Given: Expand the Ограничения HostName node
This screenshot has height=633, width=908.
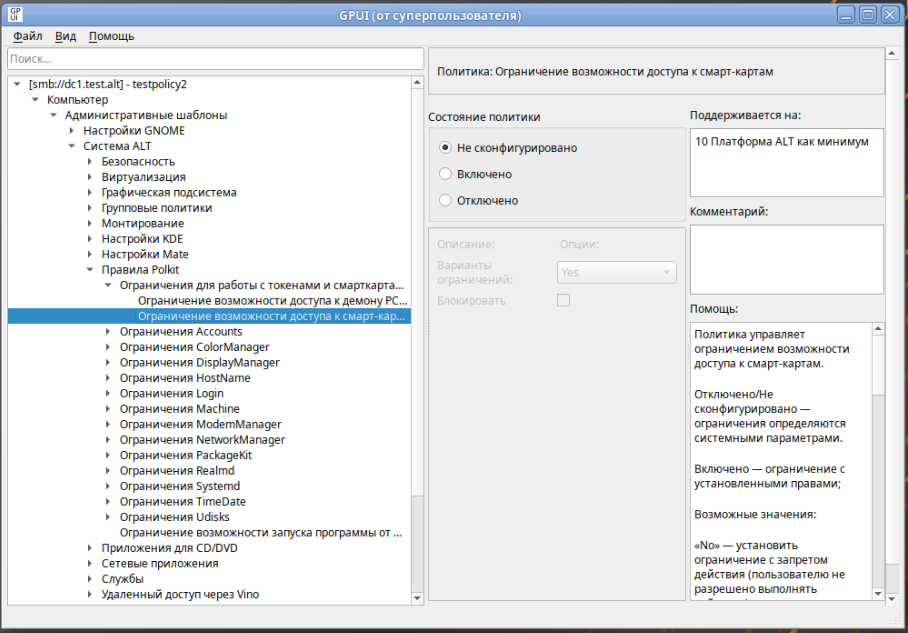Looking at the screenshot, I should (108, 378).
